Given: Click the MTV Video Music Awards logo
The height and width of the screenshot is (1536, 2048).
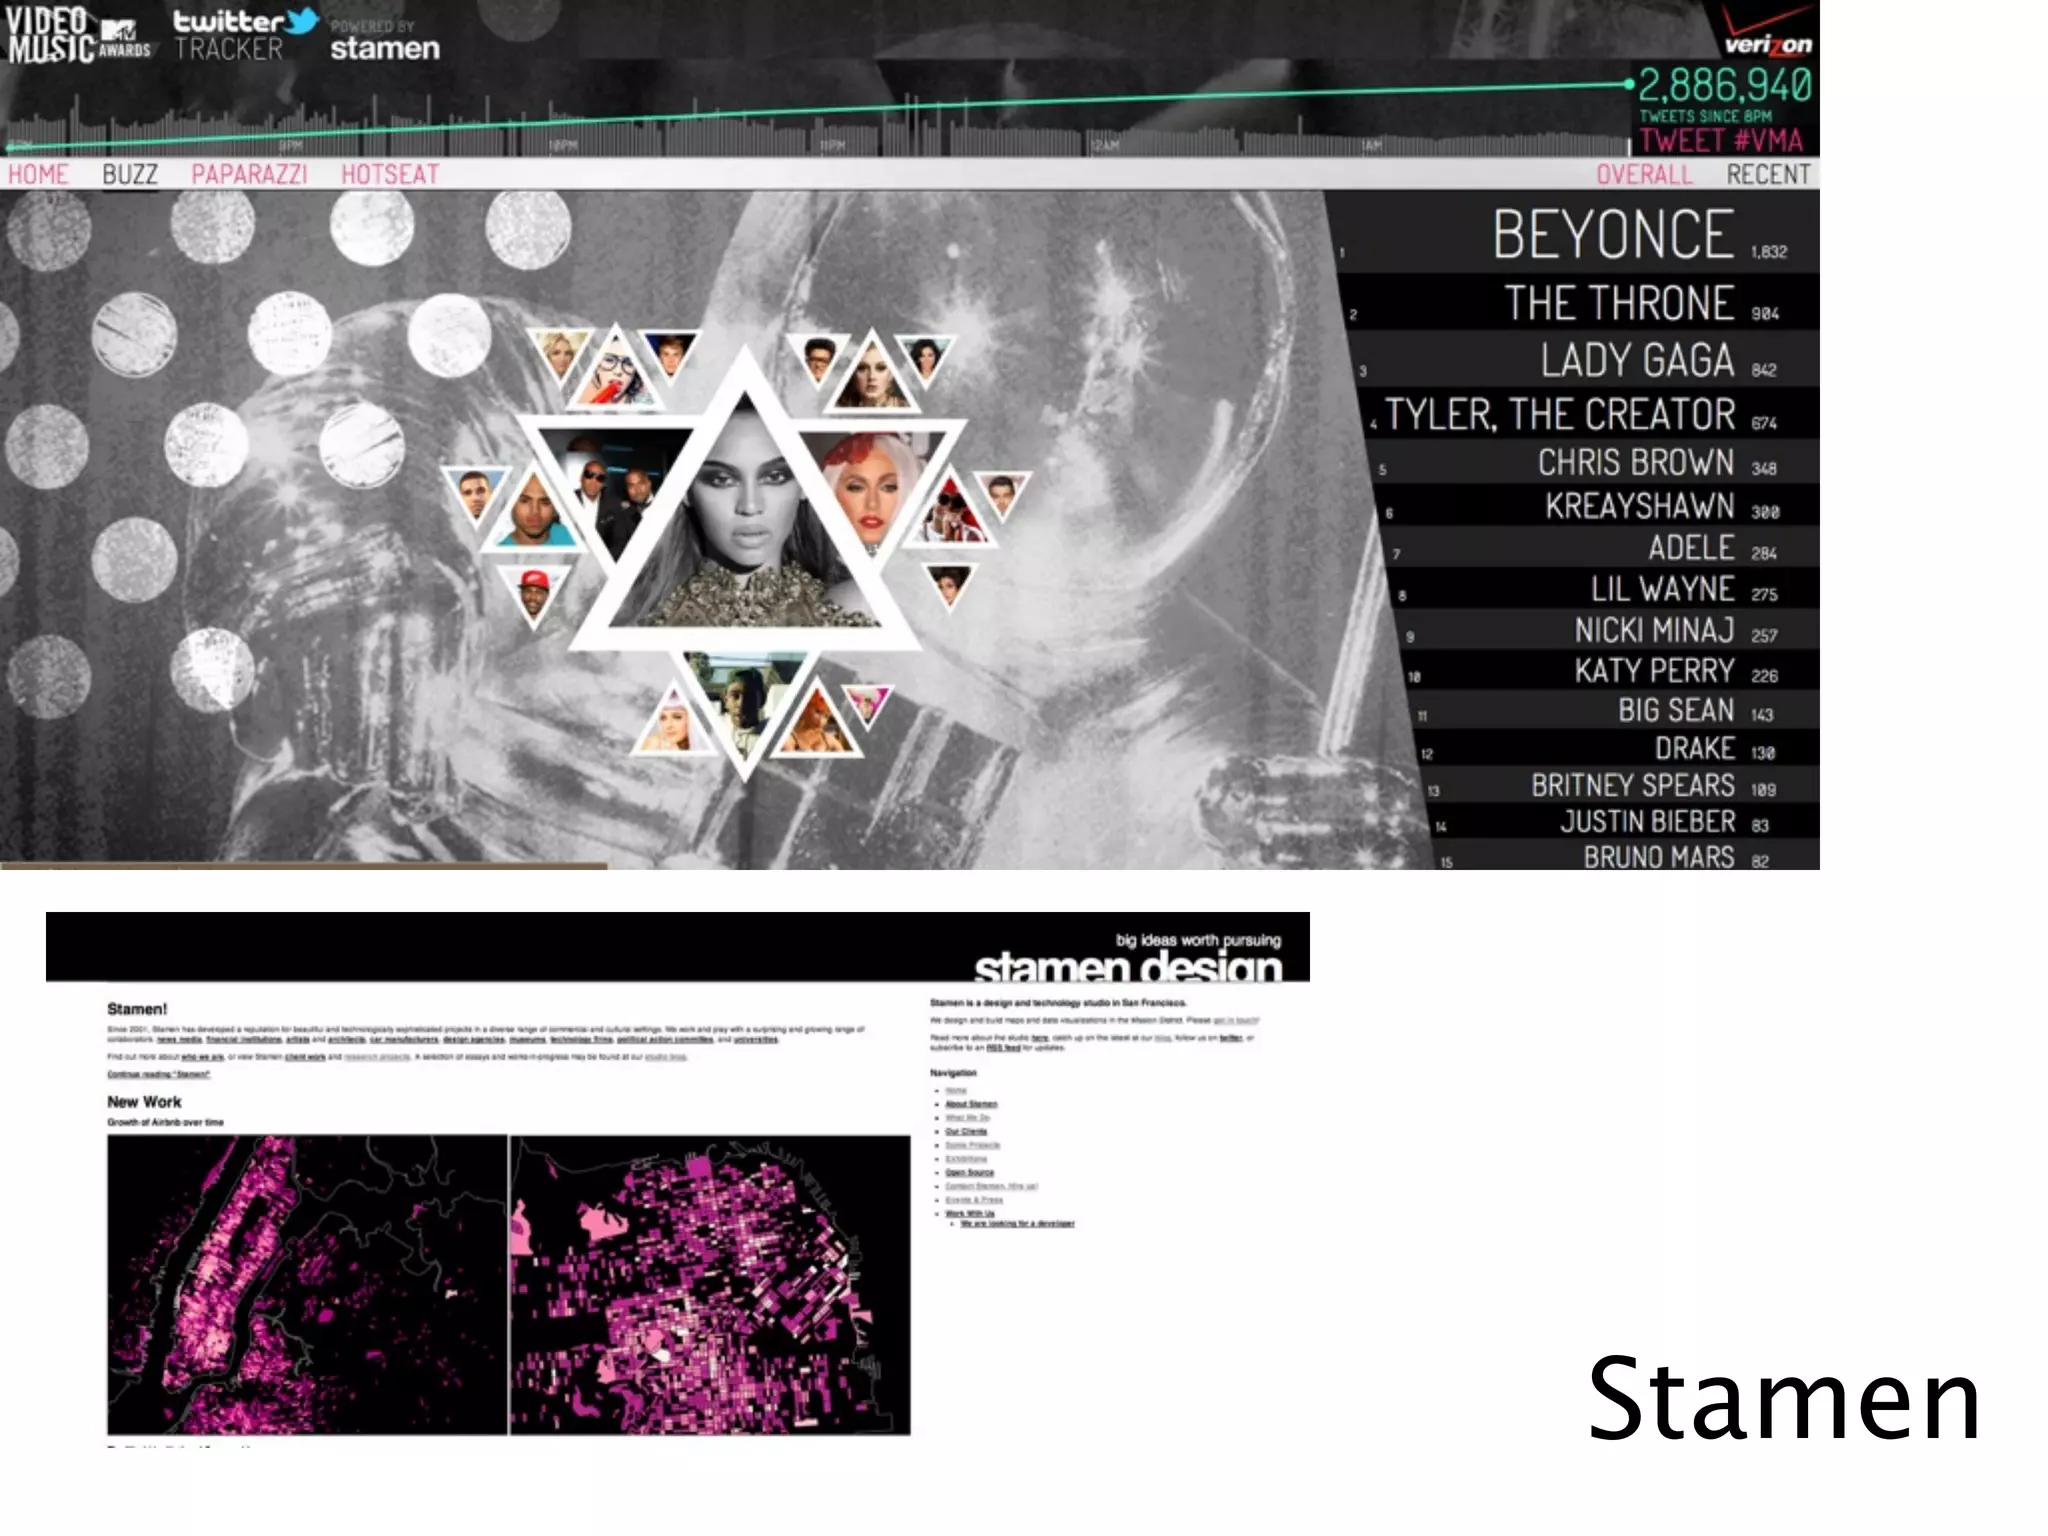Looking at the screenshot, I should click(x=78, y=35).
